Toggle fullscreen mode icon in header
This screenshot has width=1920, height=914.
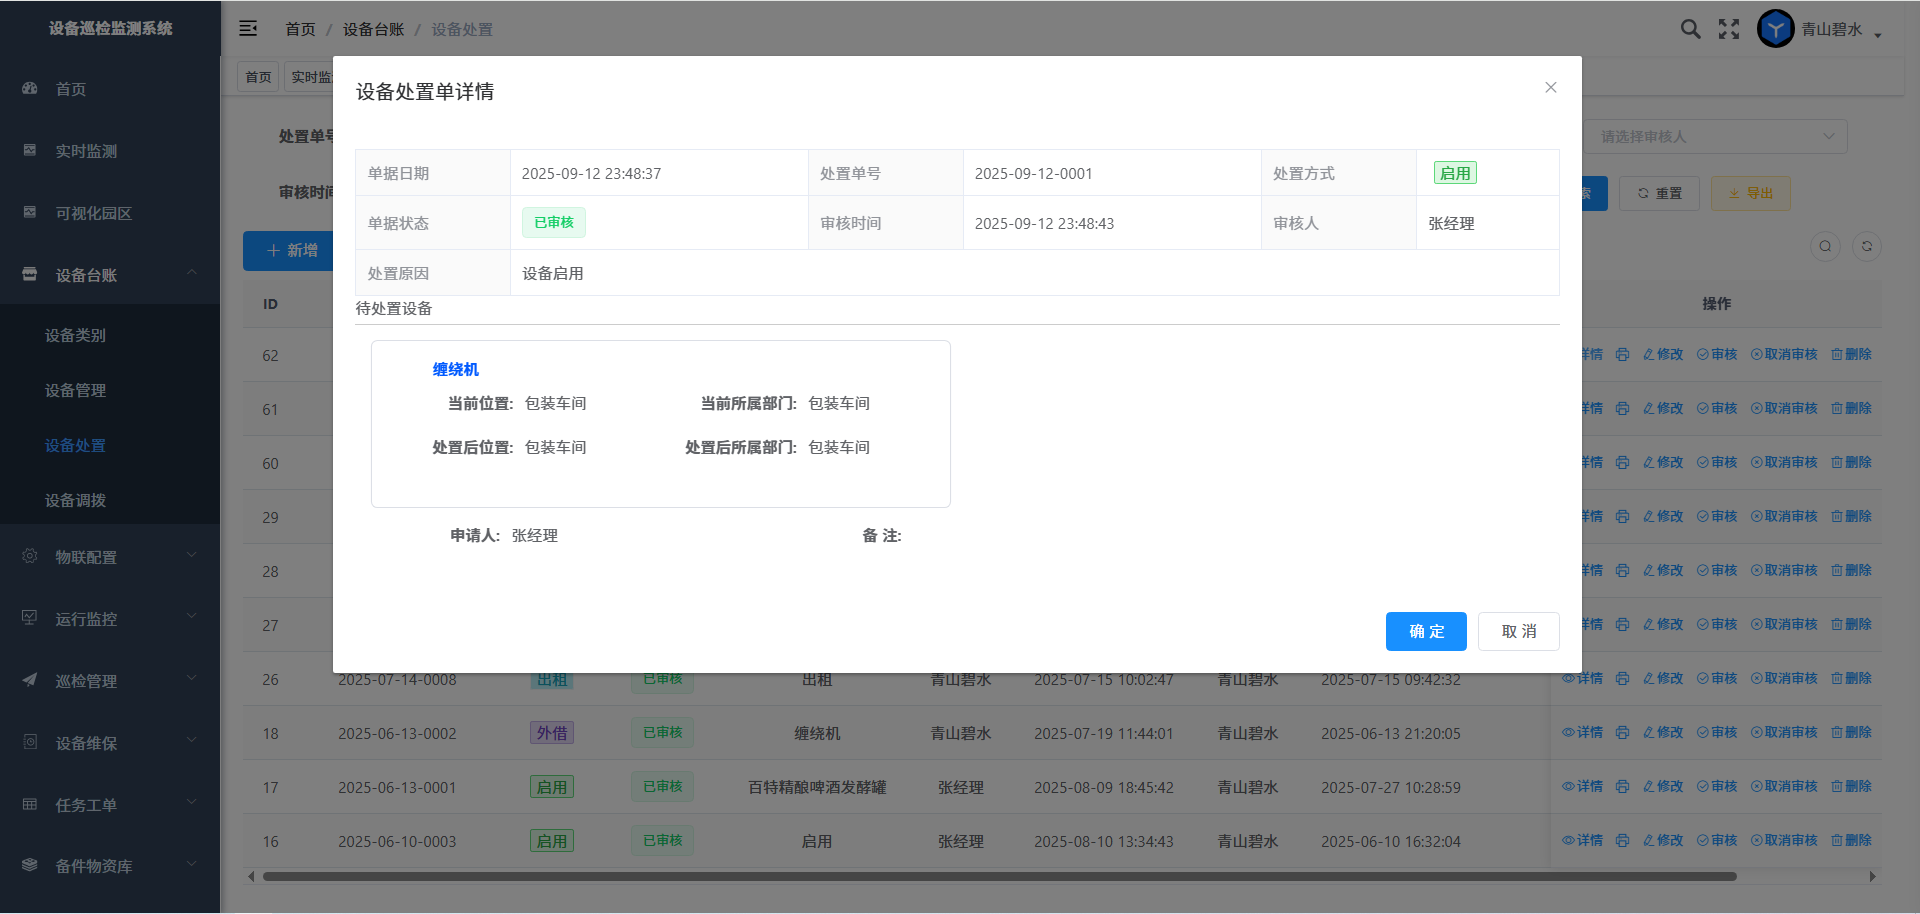[1729, 29]
